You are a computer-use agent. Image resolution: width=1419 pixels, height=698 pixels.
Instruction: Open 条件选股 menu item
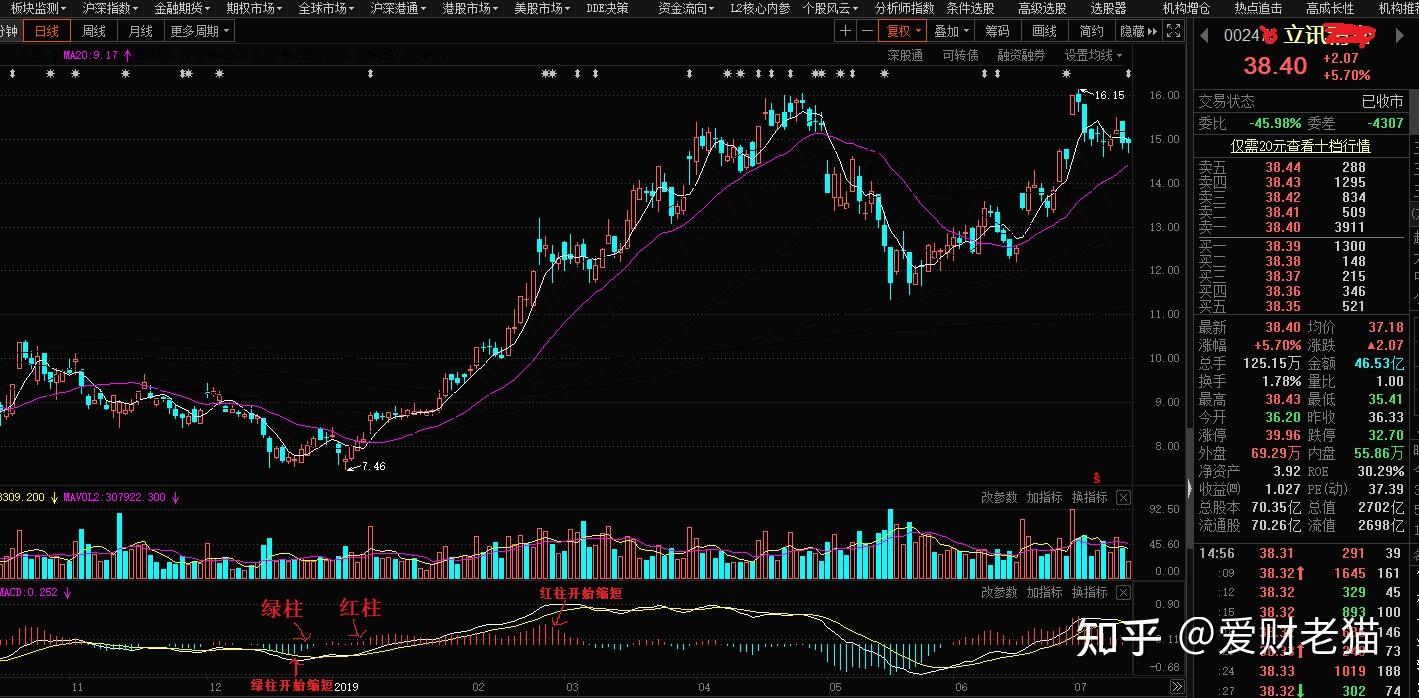click(x=970, y=8)
